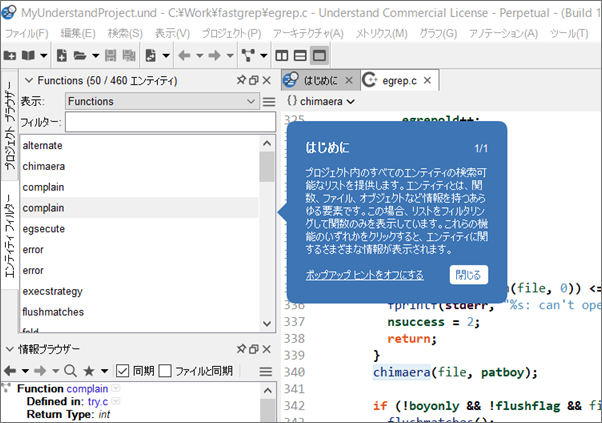
Task: Switch to エンティティ フィルター vertical tab
Action: tap(10, 235)
